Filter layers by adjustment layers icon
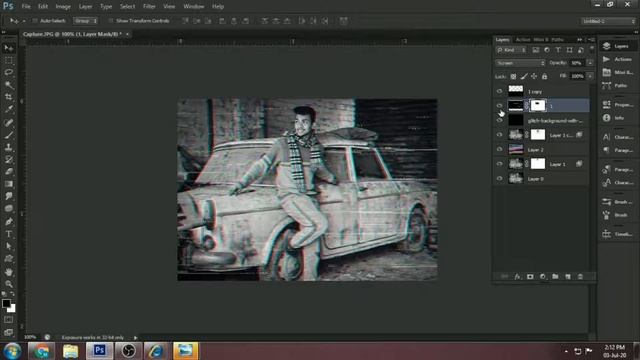This screenshot has height=360, width=640. click(x=547, y=50)
